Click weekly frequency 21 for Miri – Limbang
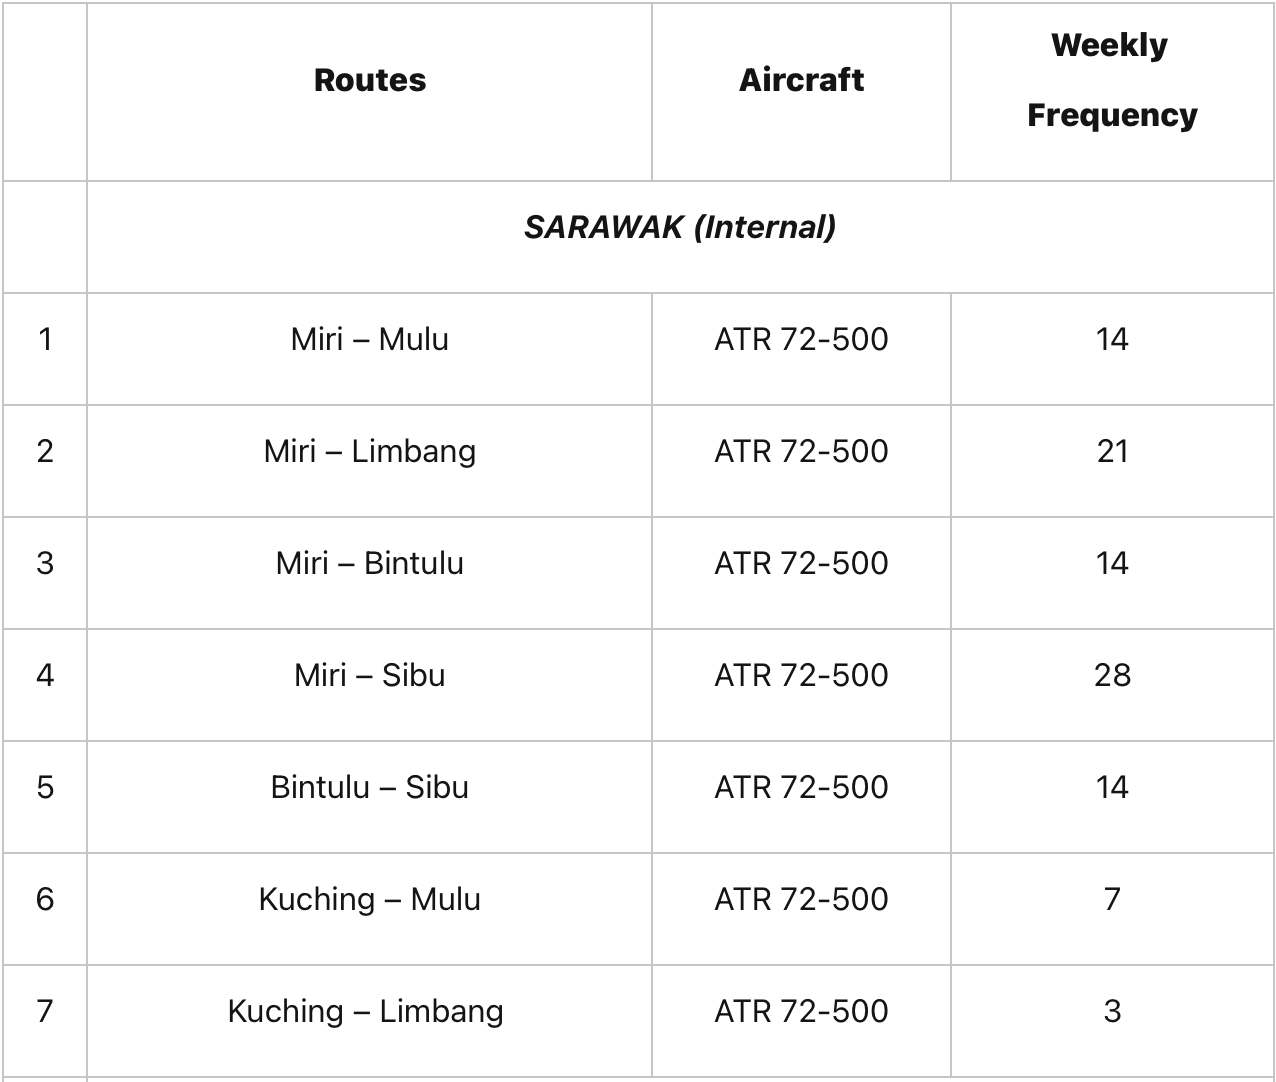The height and width of the screenshot is (1082, 1276). point(1112,452)
